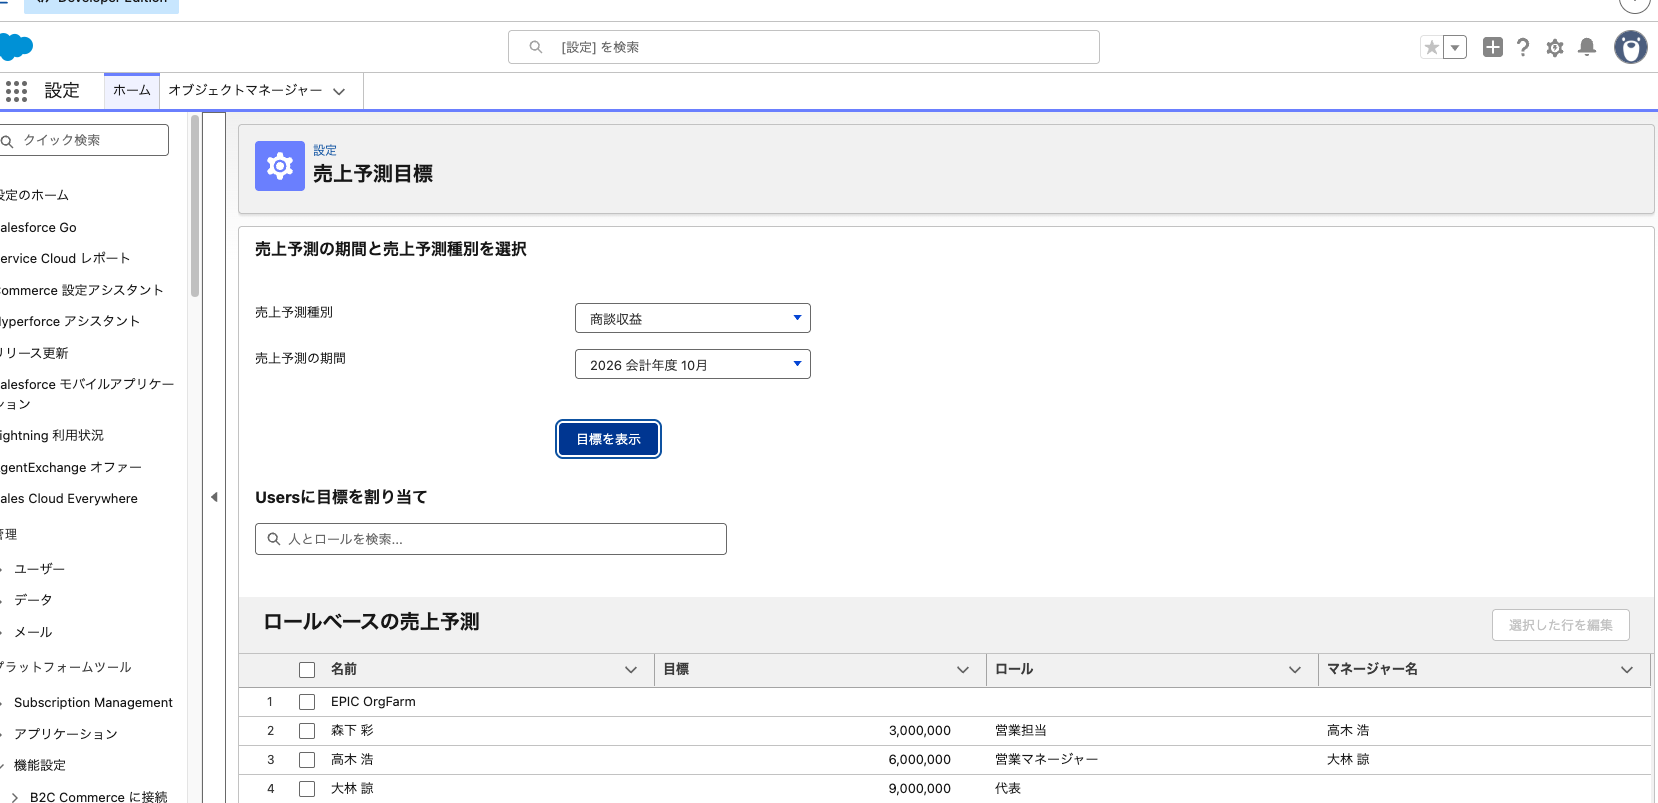The width and height of the screenshot is (1658, 803).
Task: Open the favorites list dropdown arrow
Action: 1456,47
